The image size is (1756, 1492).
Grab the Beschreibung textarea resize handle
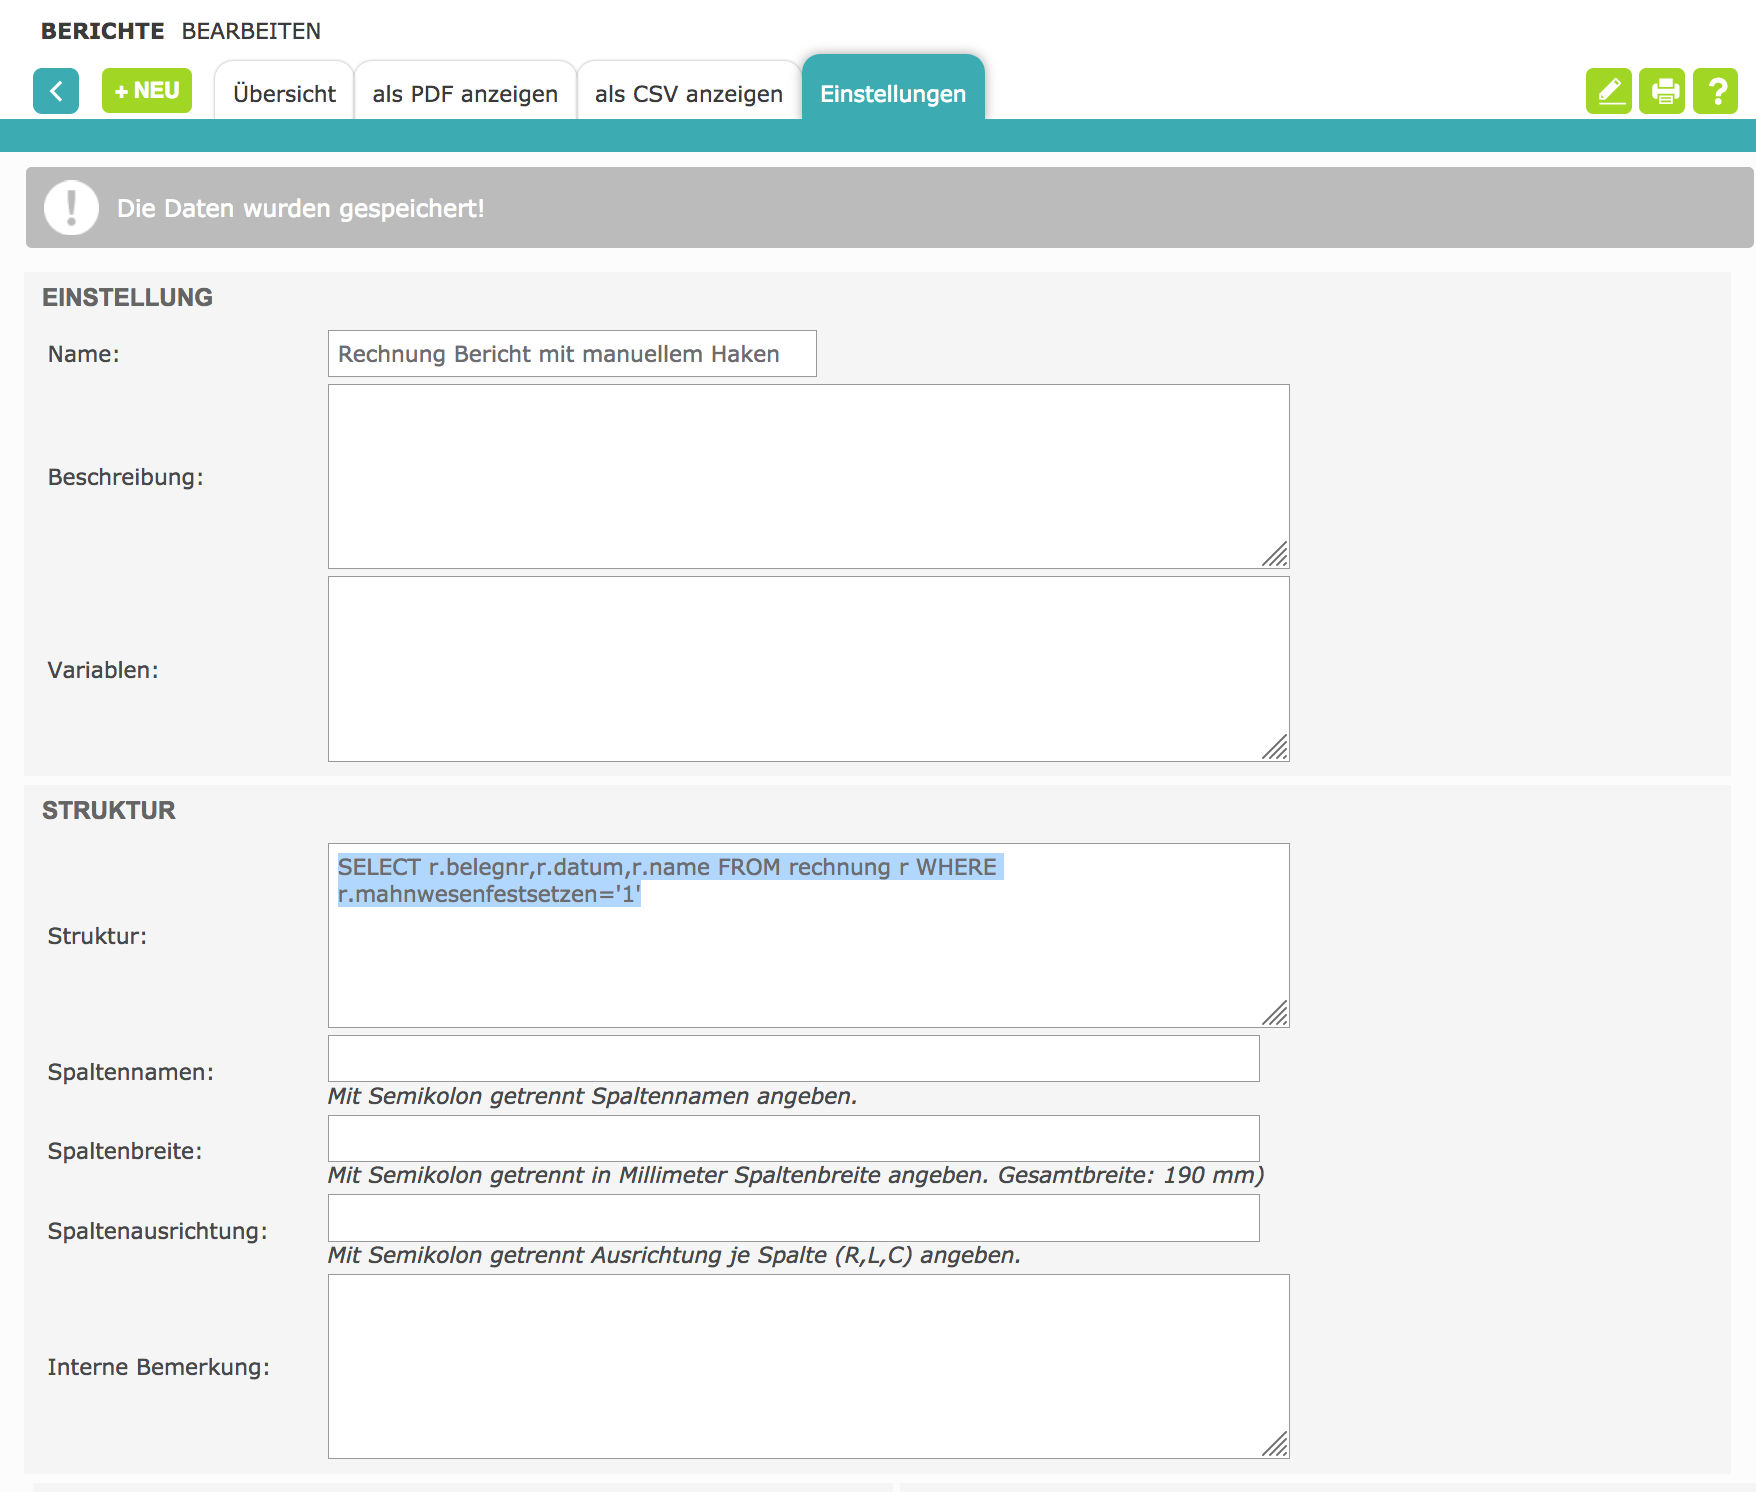click(1275, 555)
